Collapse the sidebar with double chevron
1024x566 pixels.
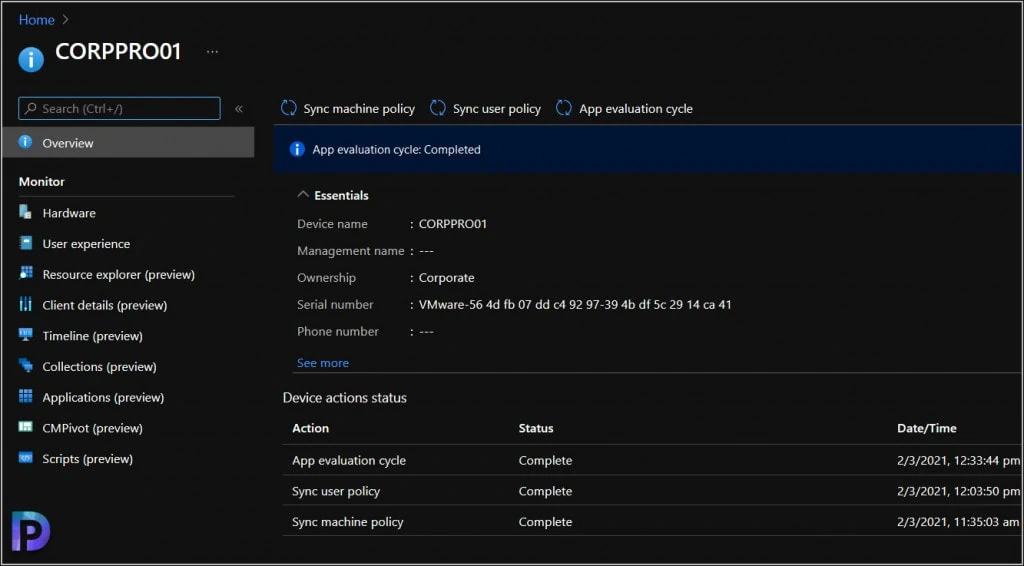[239, 109]
